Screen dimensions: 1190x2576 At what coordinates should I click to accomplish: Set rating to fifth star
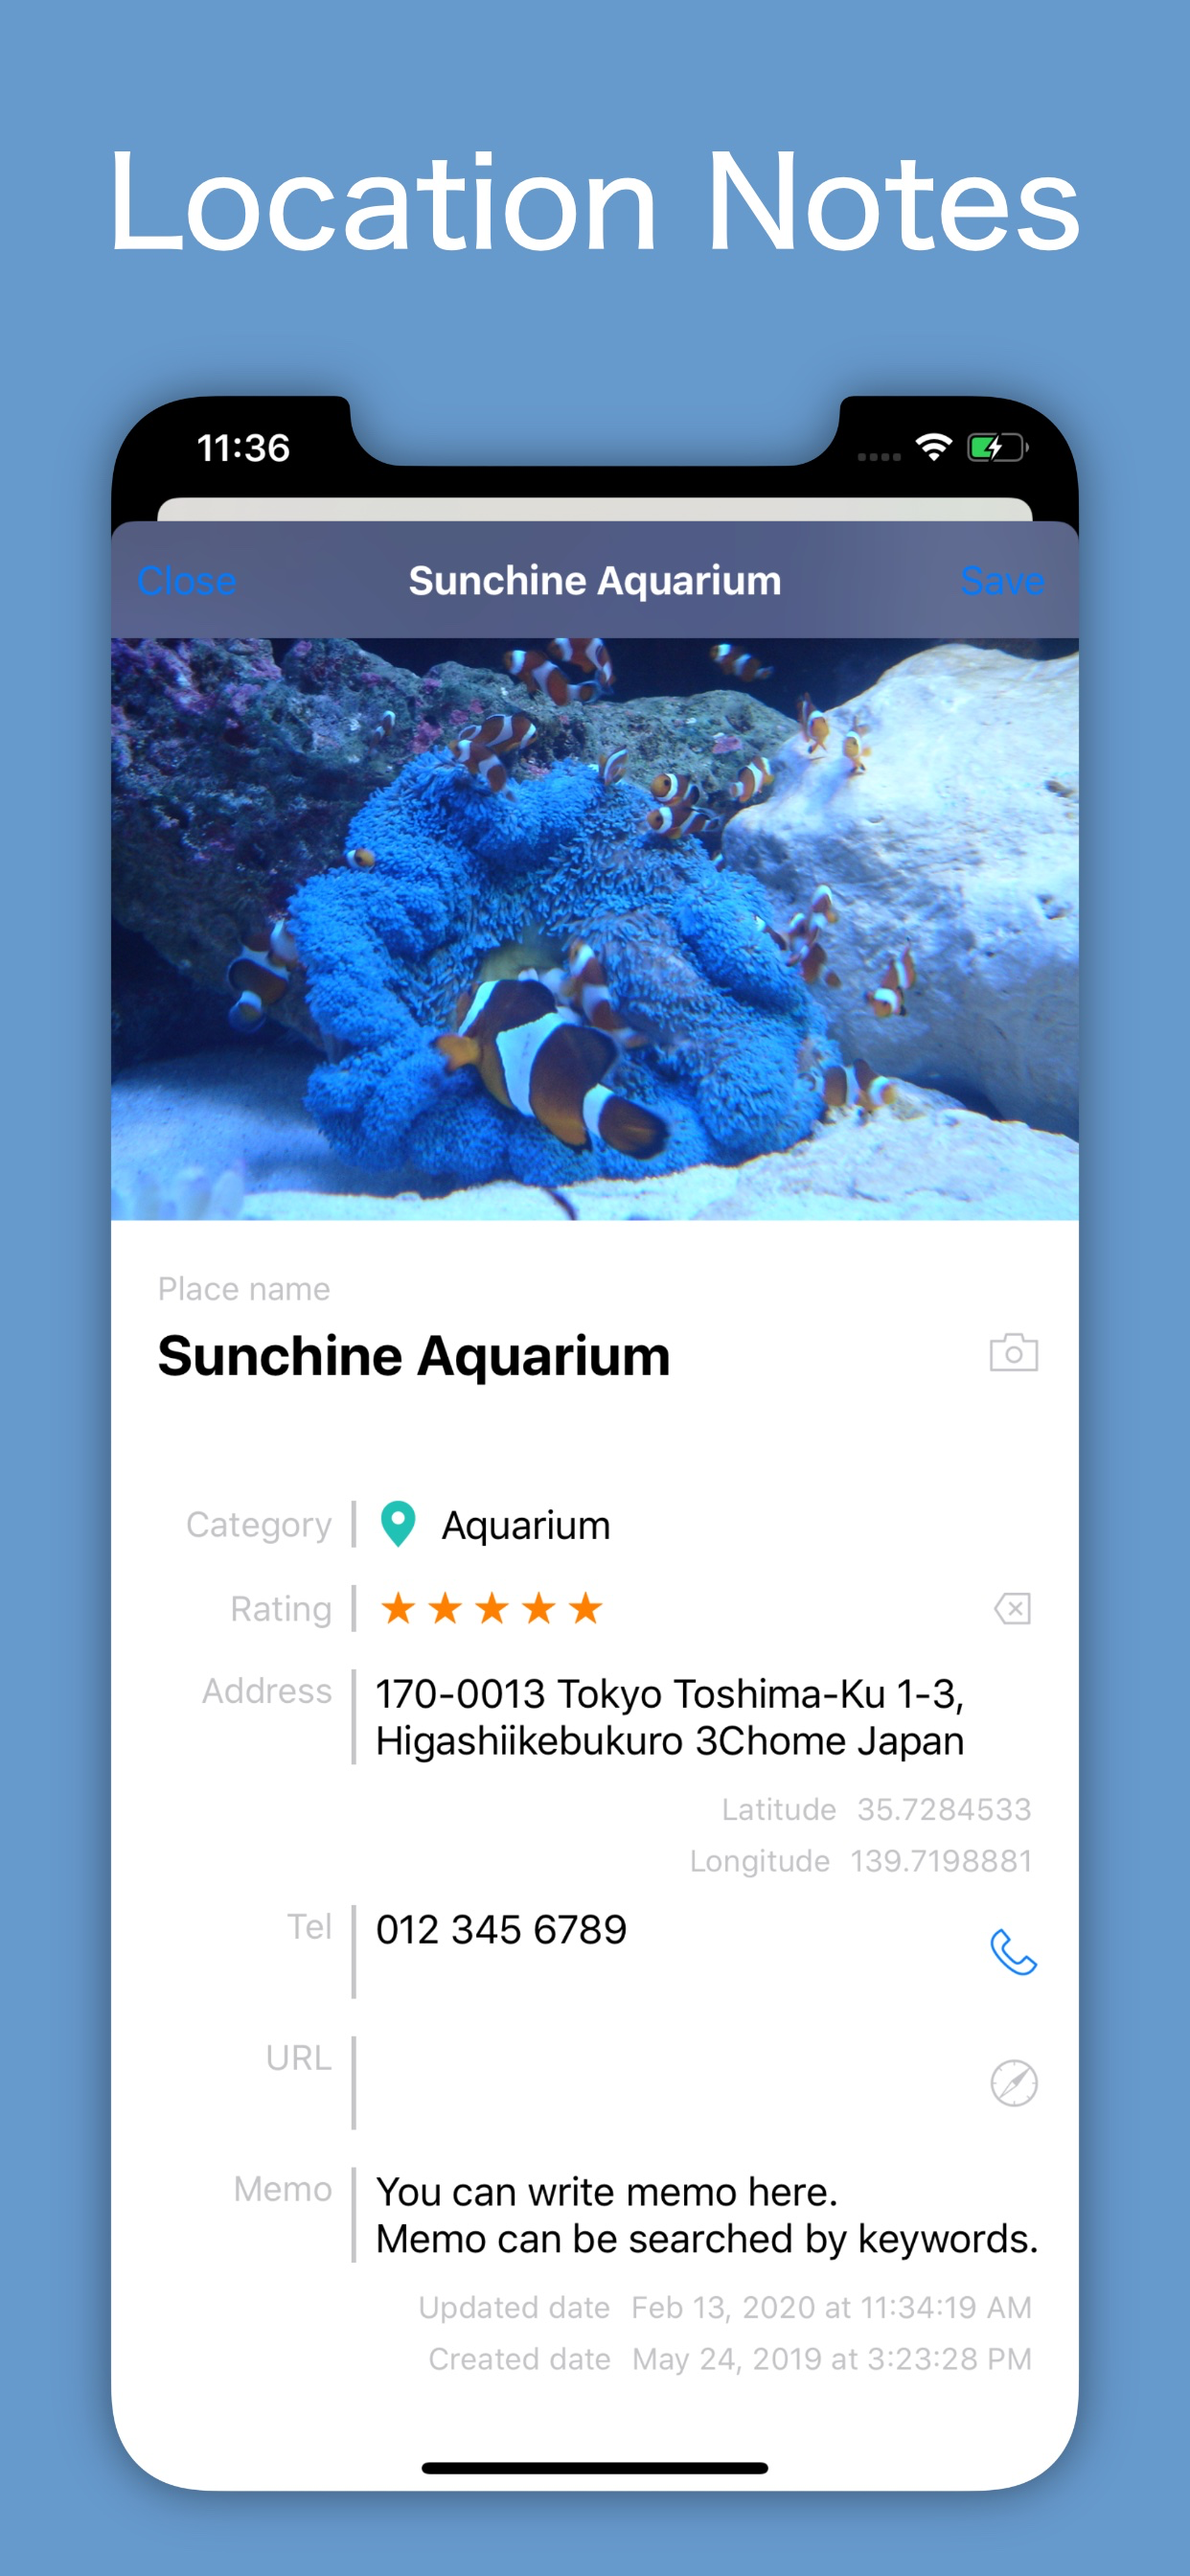pyautogui.click(x=585, y=1608)
